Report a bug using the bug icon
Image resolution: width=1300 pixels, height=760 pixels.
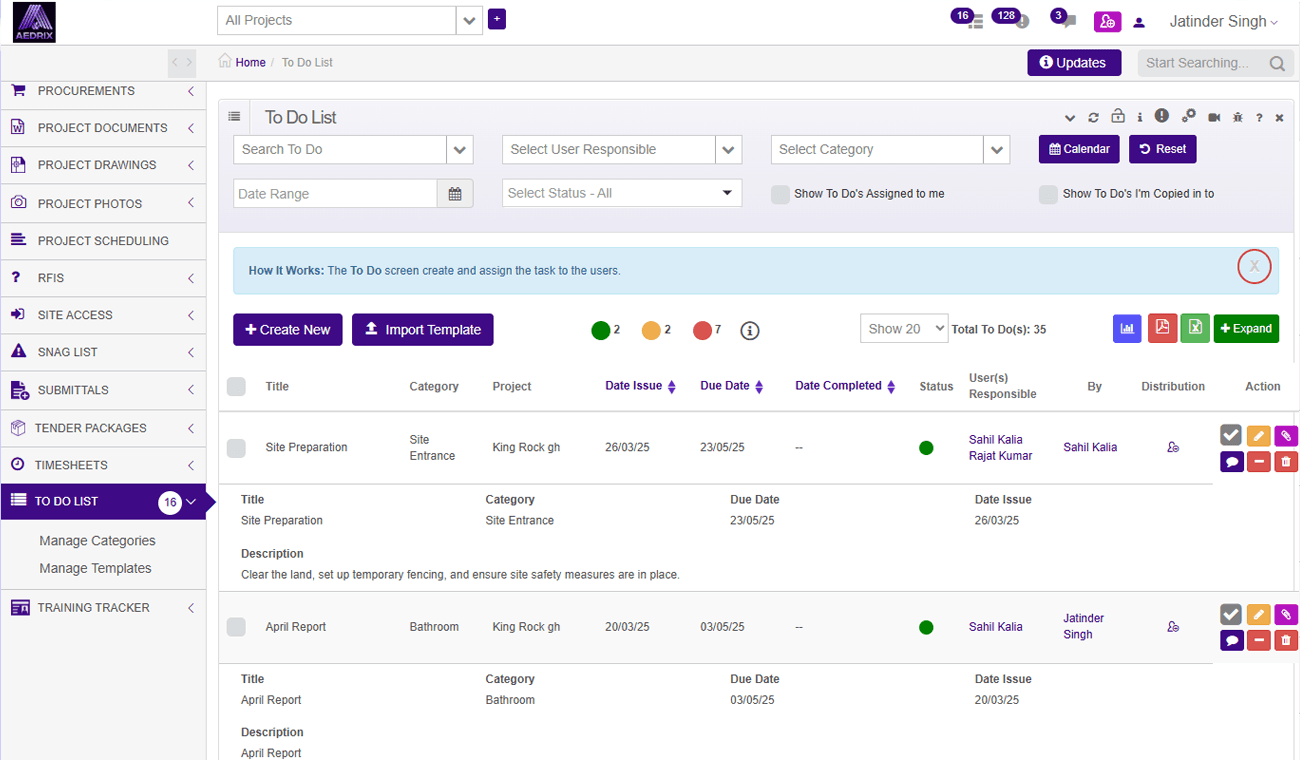1237,117
